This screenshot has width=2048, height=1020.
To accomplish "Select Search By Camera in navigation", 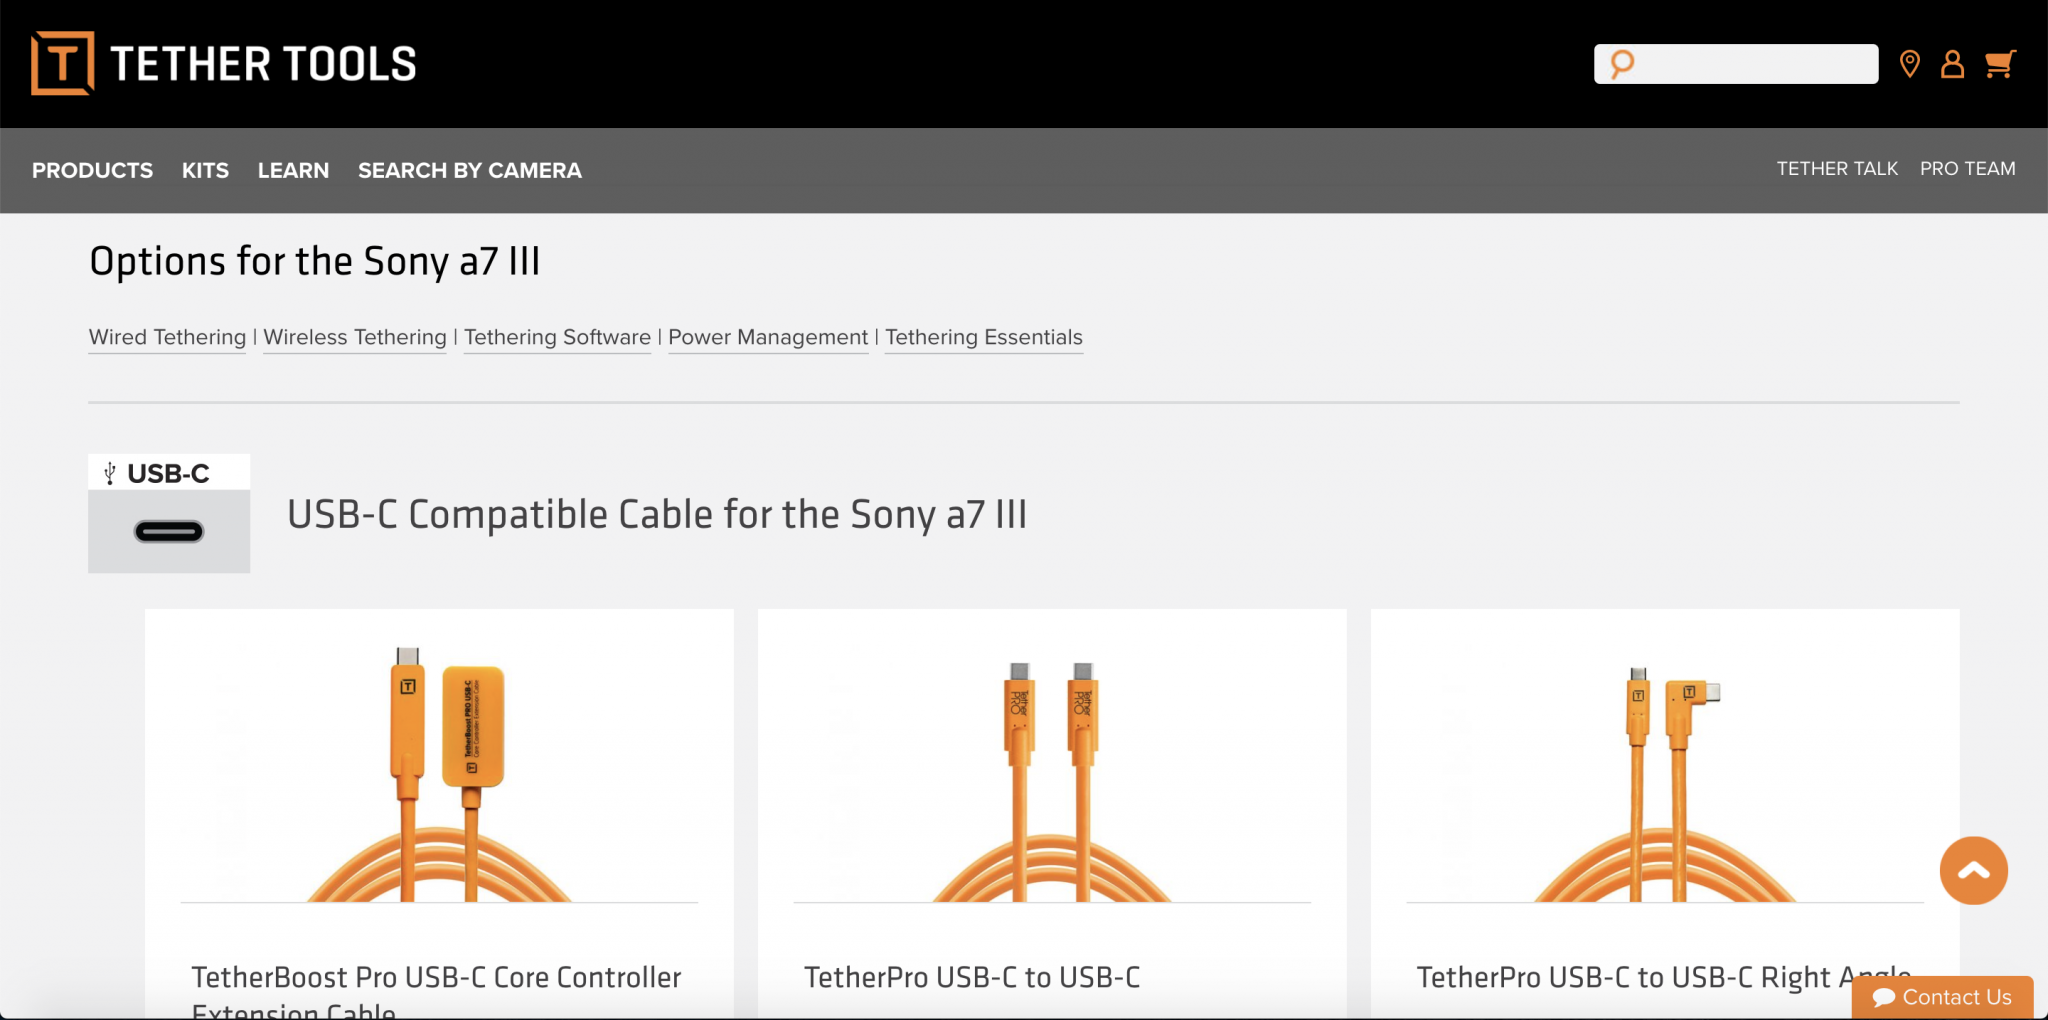I will [469, 170].
